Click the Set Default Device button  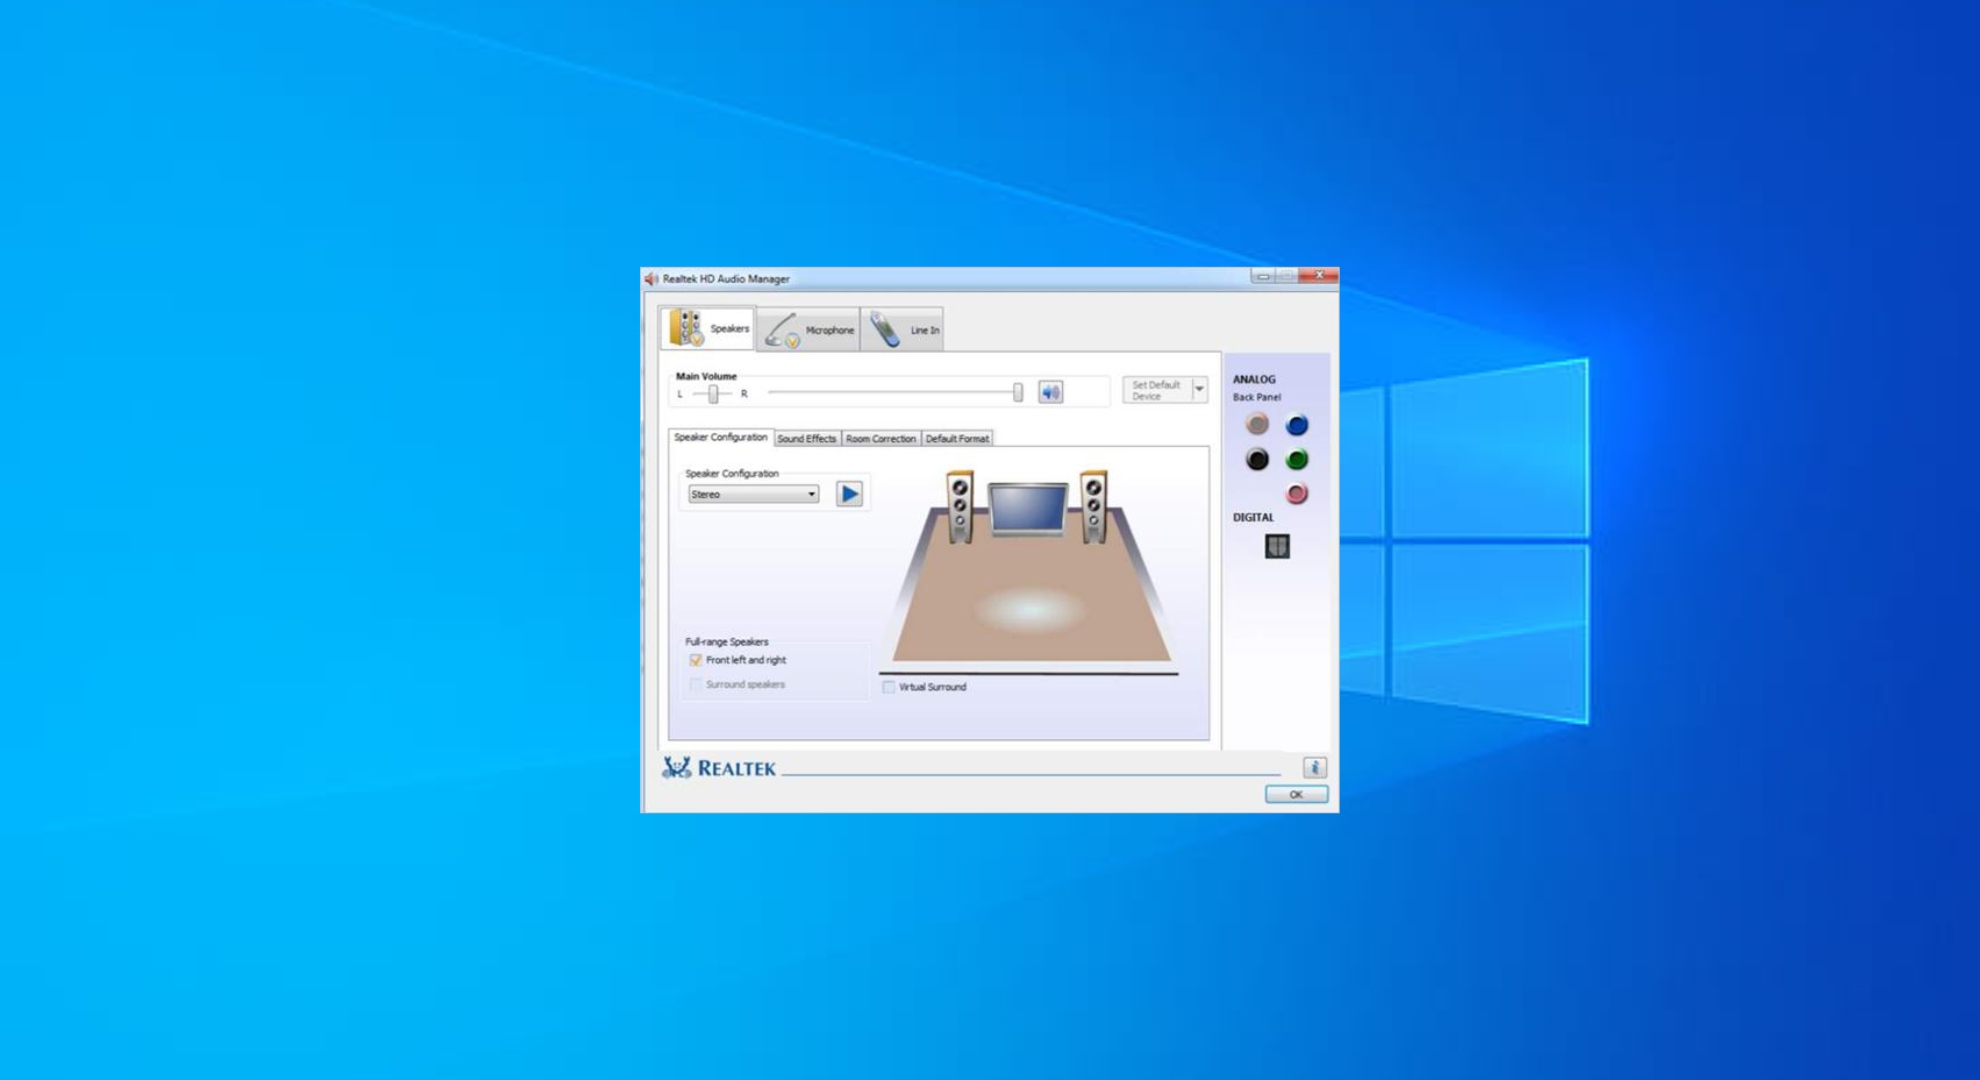coord(1156,390)
